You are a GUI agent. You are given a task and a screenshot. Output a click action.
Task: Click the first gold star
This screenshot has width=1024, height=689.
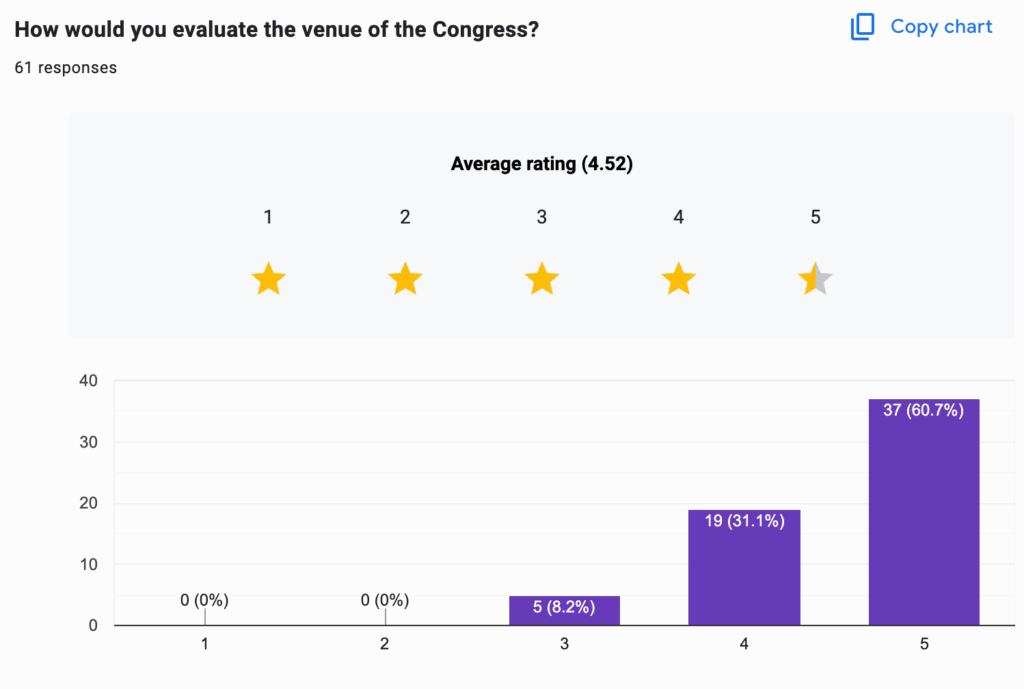click(268, 279)
